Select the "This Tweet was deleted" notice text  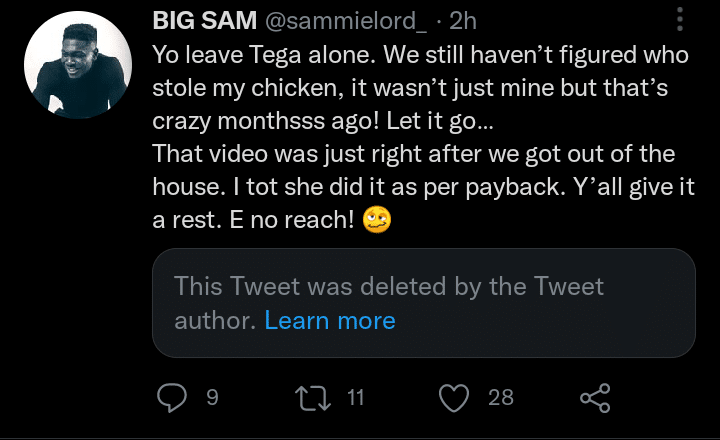click(x=389, y=287)
